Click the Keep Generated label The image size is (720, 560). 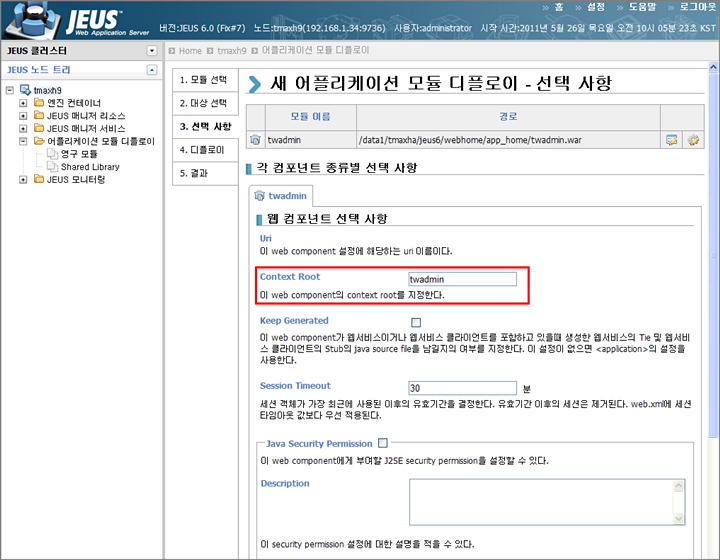tap(294, 320)
